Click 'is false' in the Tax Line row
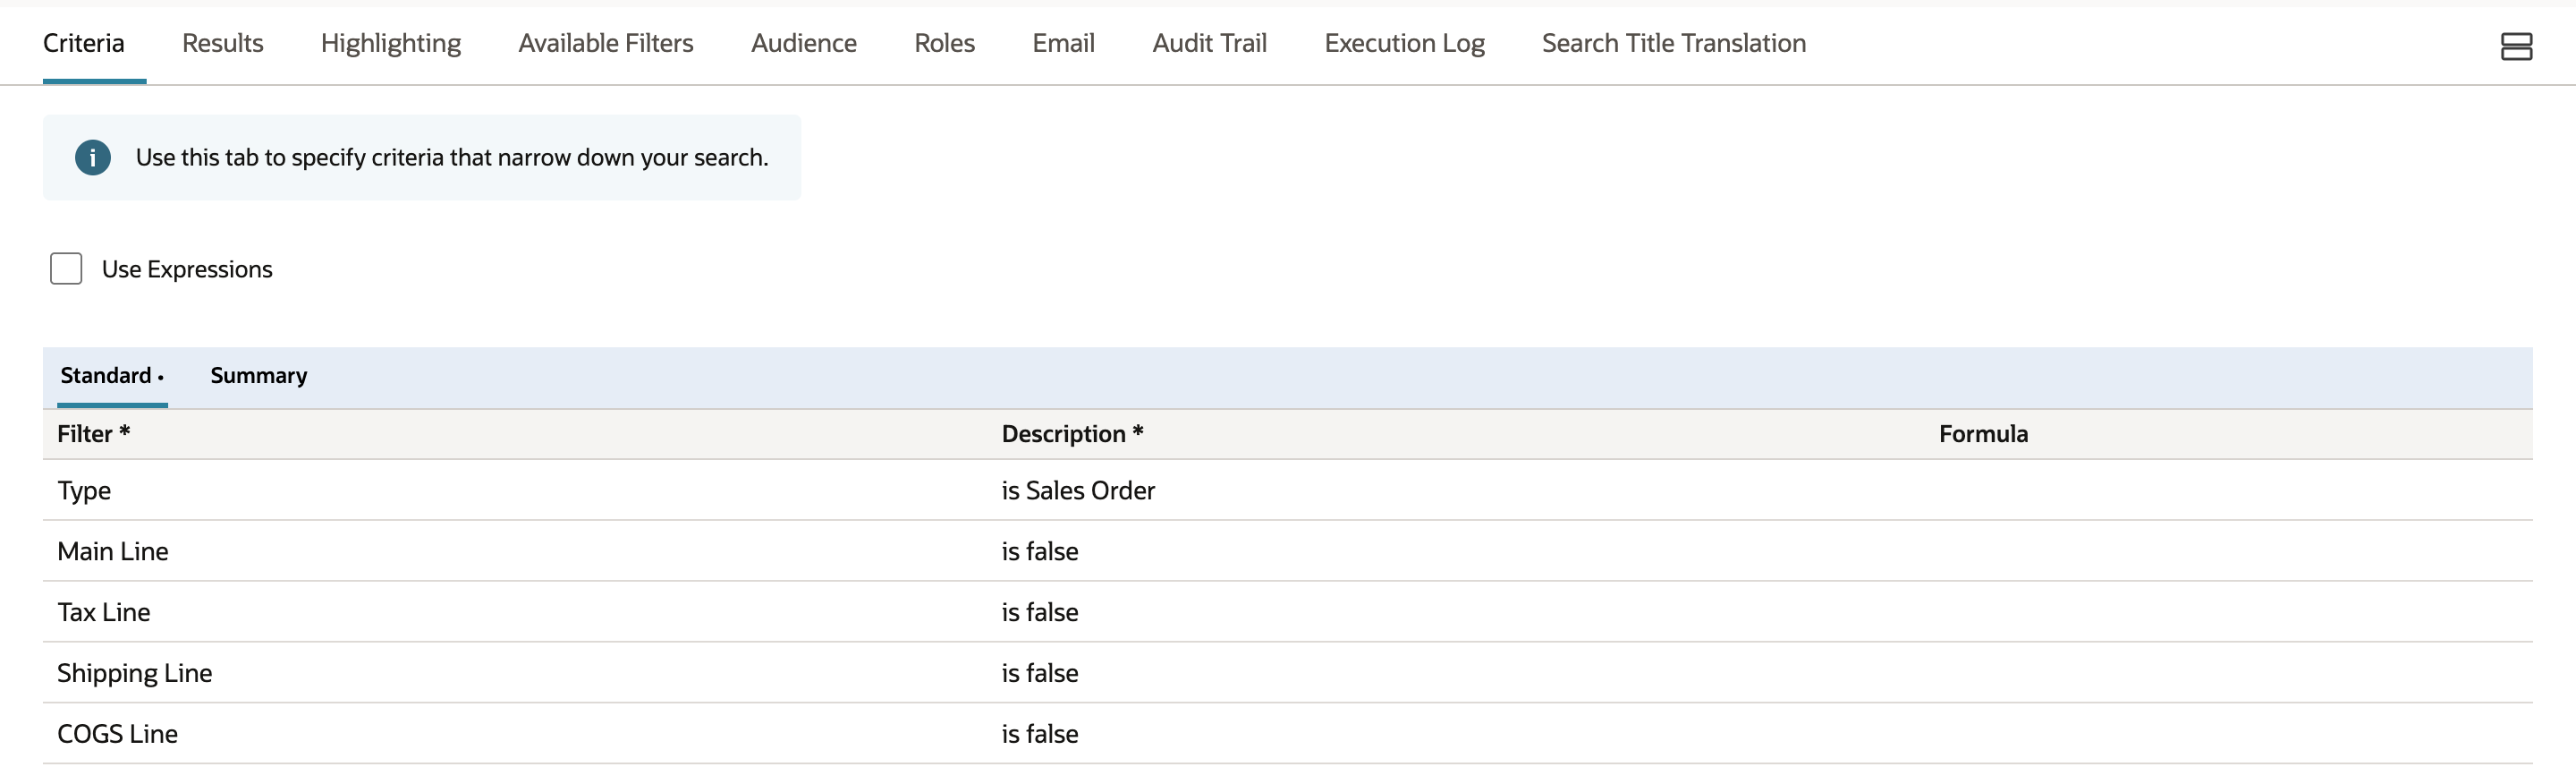2576x784 pixels. coord(1040,612)
